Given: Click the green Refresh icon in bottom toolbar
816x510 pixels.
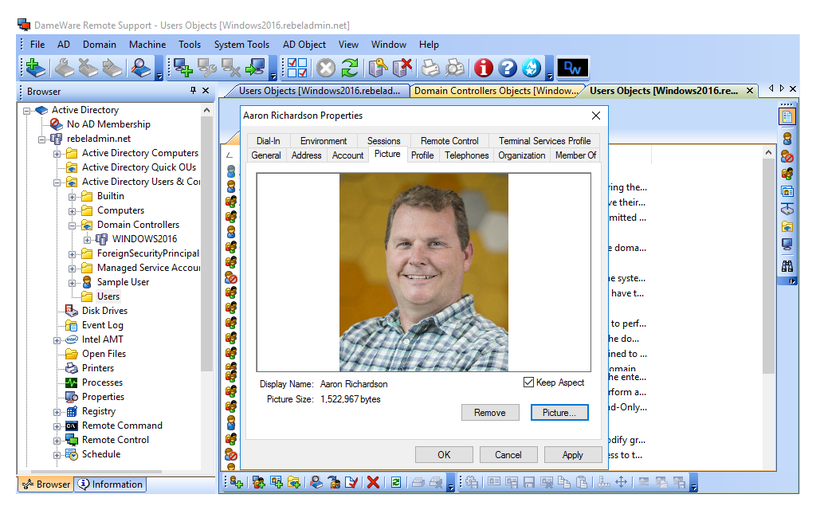Looking at the screenshot, I should [396, 482].
